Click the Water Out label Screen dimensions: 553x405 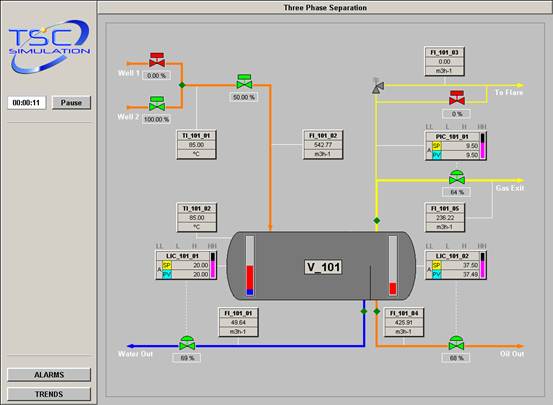(x=135, y=354)
